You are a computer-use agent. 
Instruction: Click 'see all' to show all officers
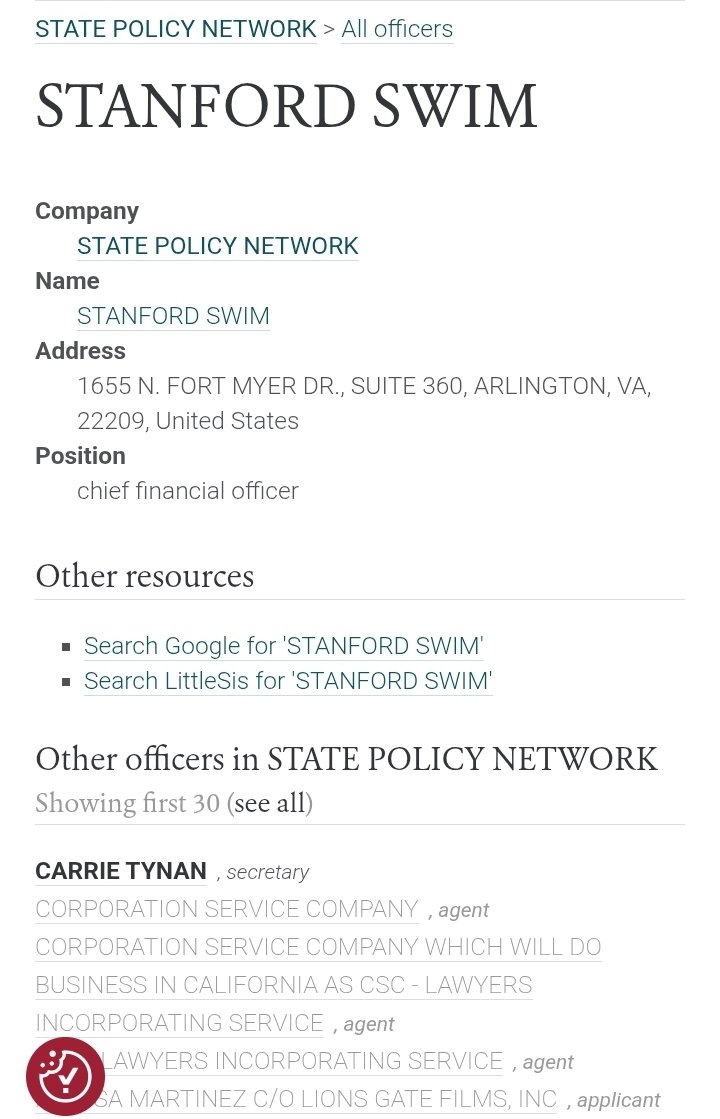(269, 803)
